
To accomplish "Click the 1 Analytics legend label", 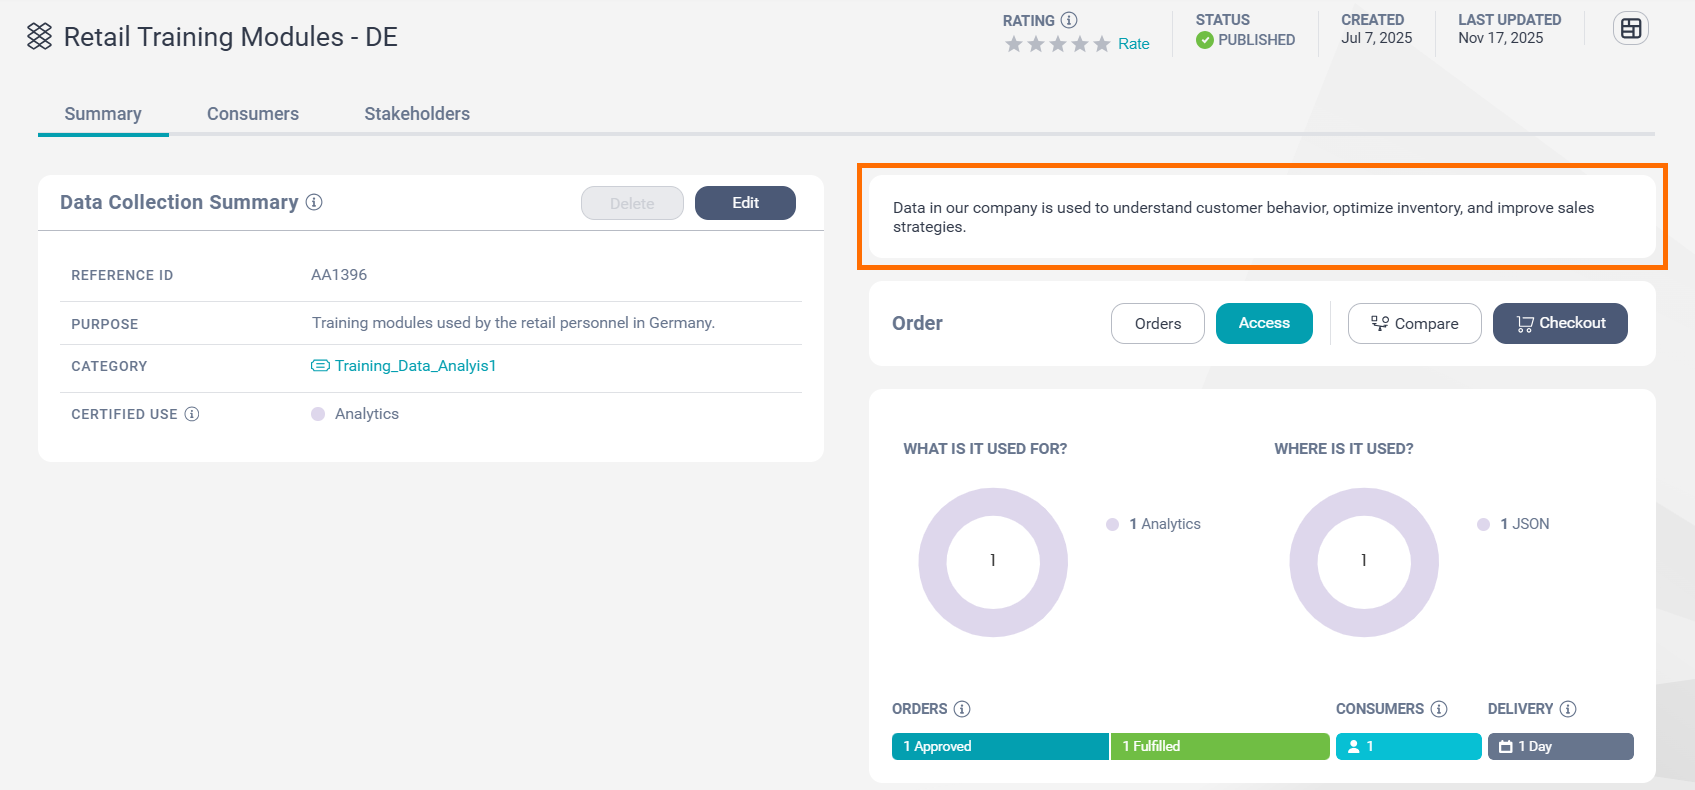I will [x=1165, y=524].
